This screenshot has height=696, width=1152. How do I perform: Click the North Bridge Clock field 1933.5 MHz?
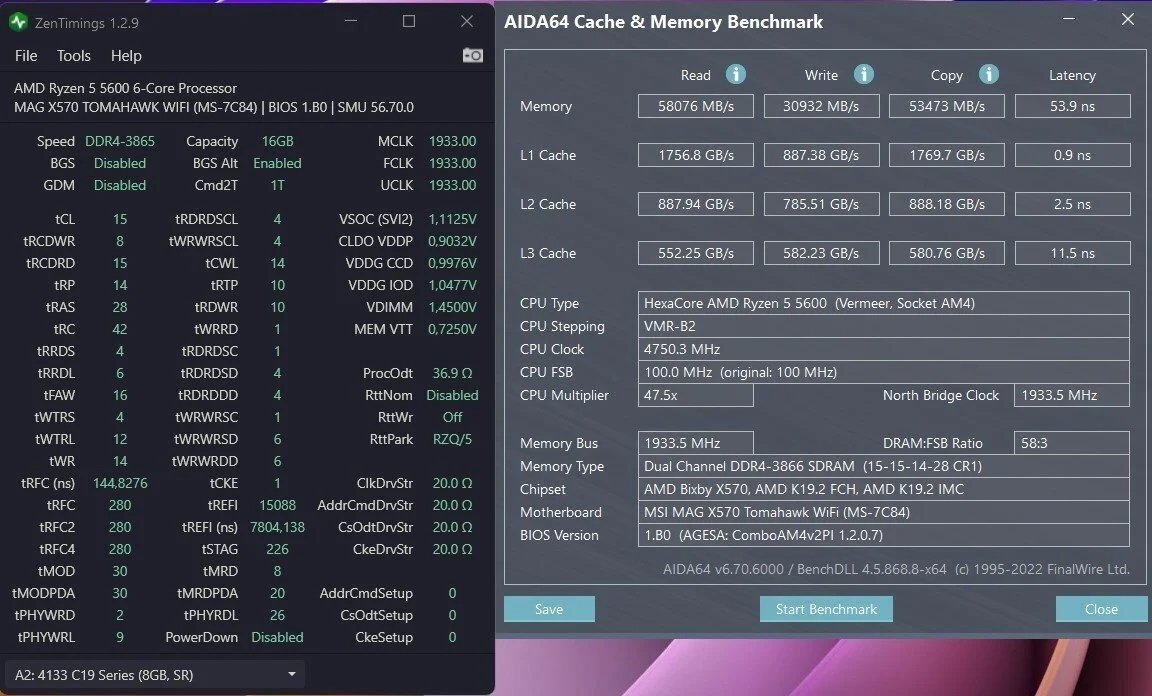coord(1071,395)
